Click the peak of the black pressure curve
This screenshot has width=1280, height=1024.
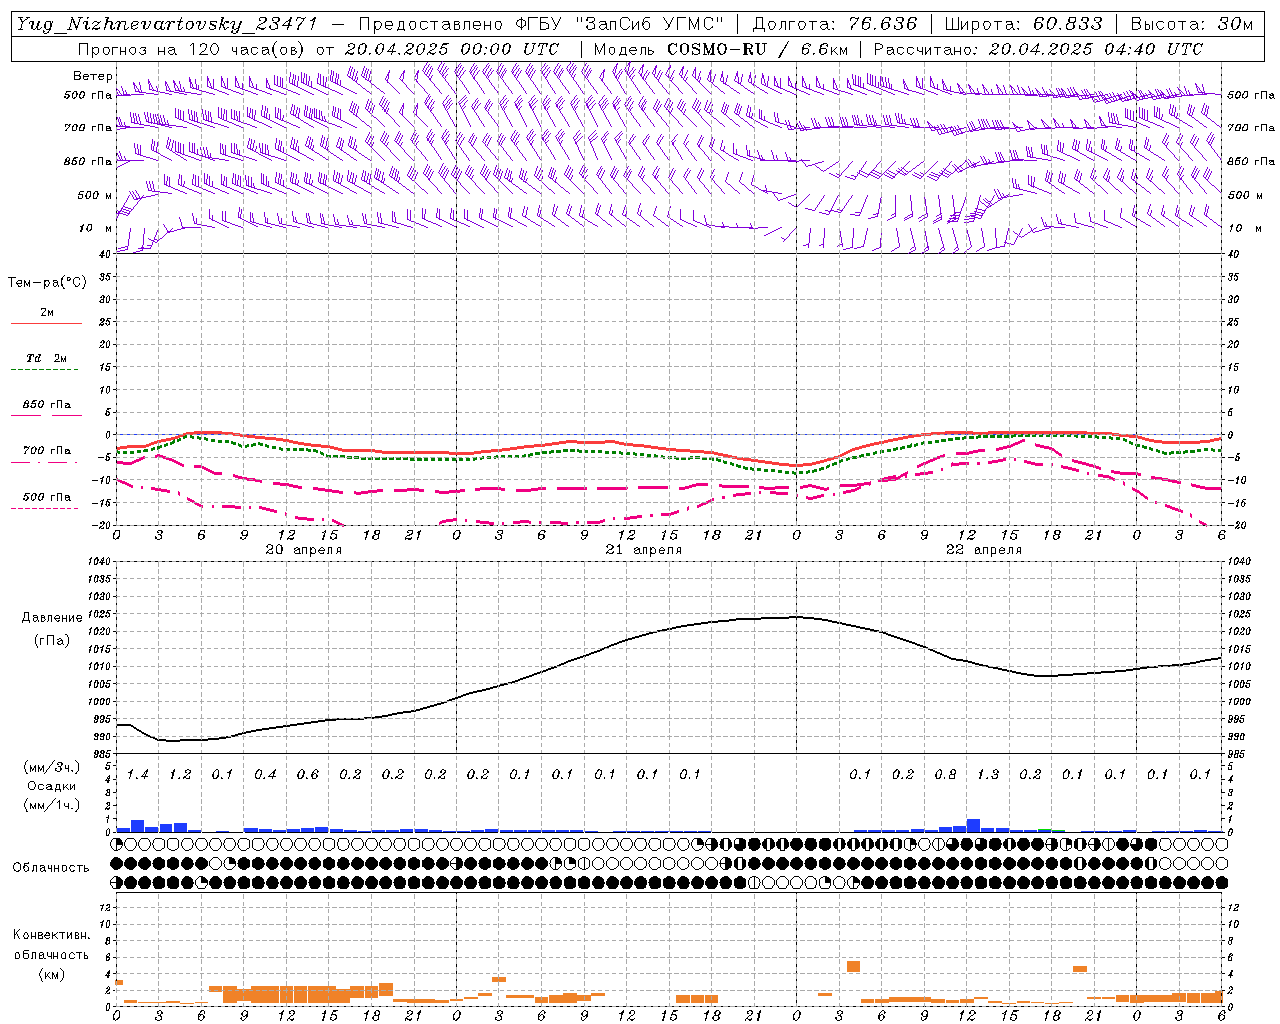pos(797,616)
